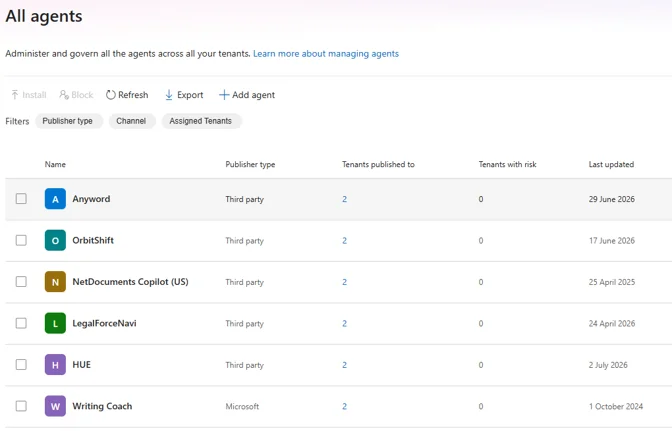Screen dimensions: 672x431
Task: Click HUE's 'Third party' publisher cell
Action: (x=245, y=365)
